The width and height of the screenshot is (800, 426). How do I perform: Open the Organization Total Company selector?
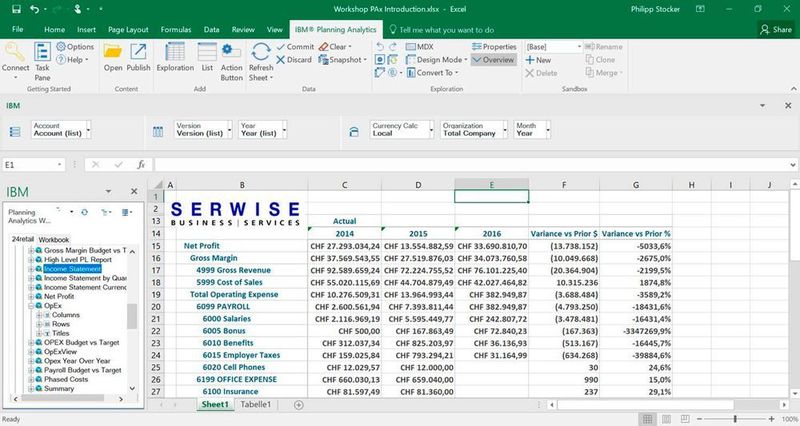tap(474, 130)
